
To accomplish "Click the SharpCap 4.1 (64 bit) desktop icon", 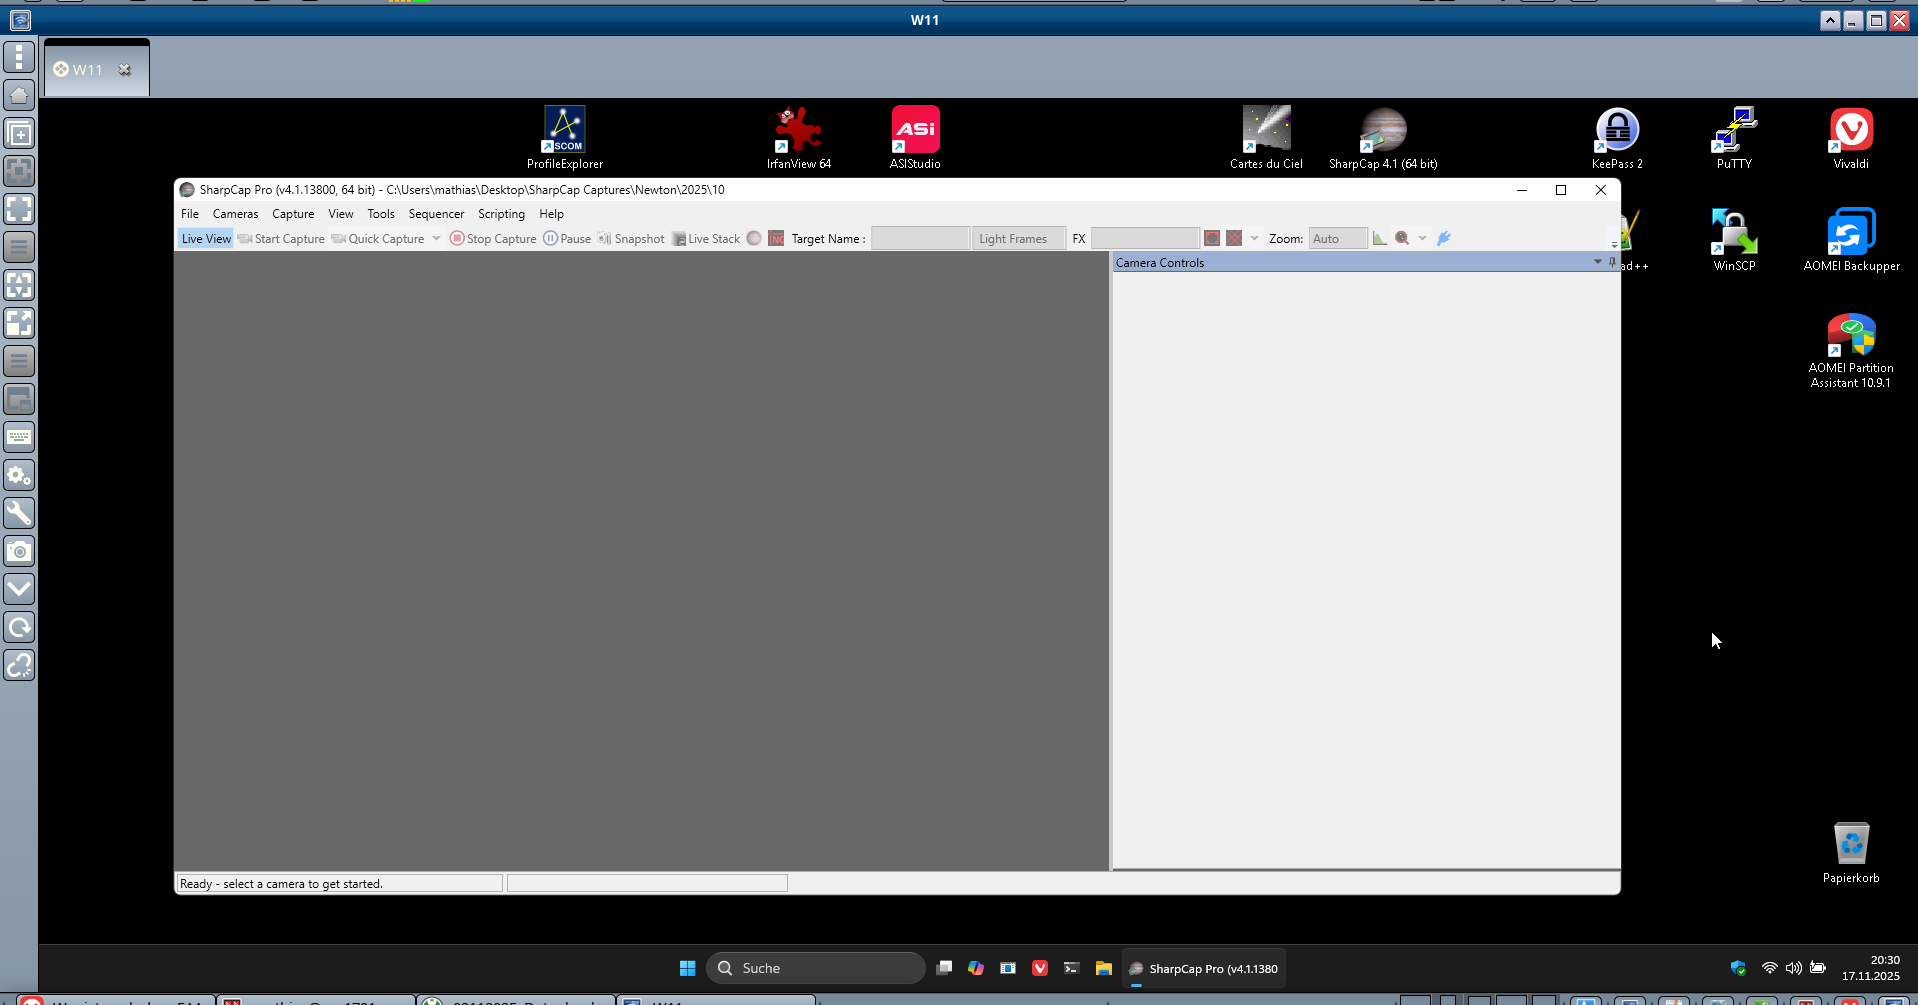I will coord(1383,138).
